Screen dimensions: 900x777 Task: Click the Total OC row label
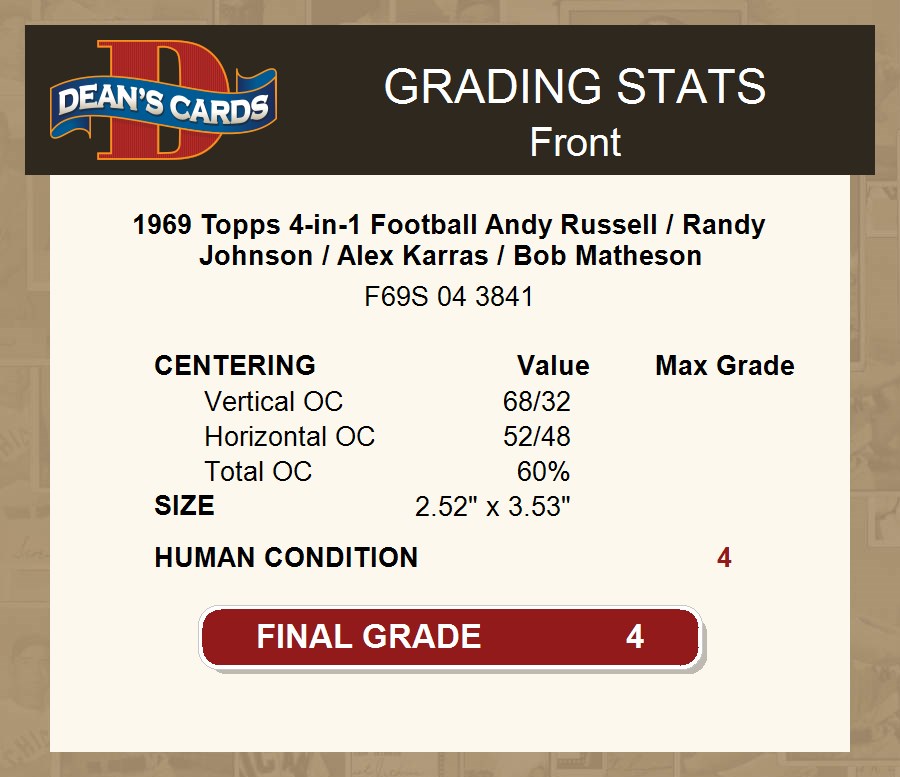258,471
